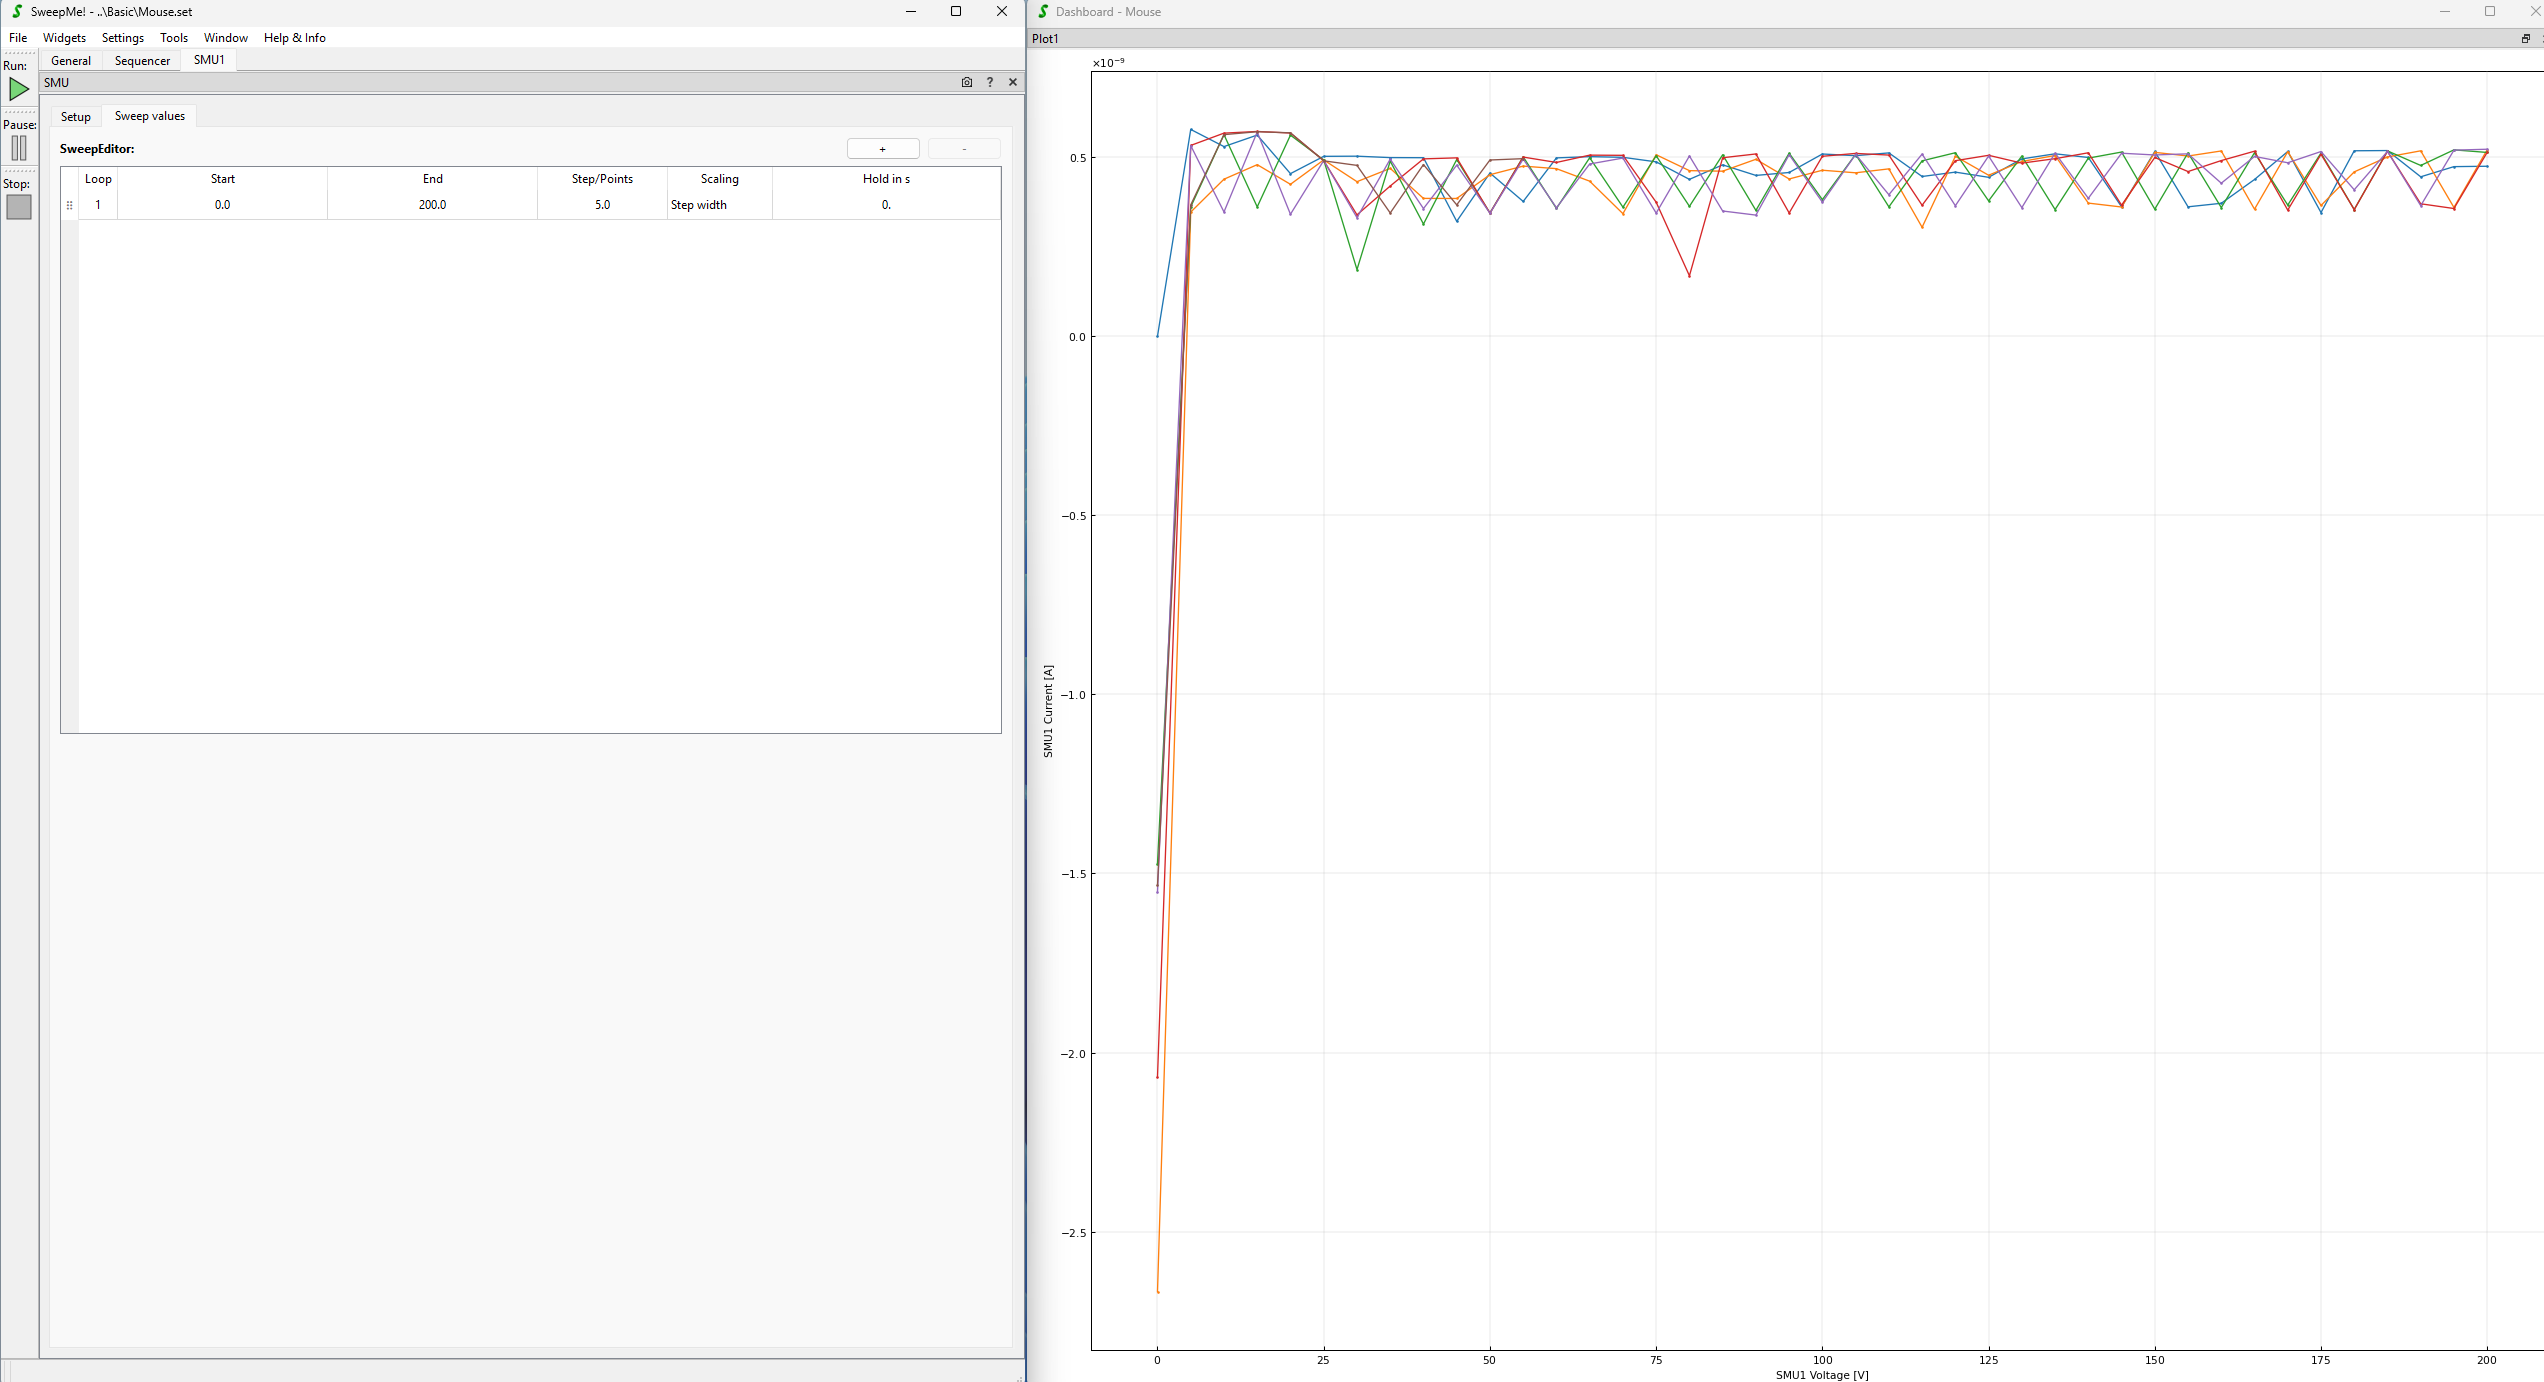Select the General tab

click(71, 61)
